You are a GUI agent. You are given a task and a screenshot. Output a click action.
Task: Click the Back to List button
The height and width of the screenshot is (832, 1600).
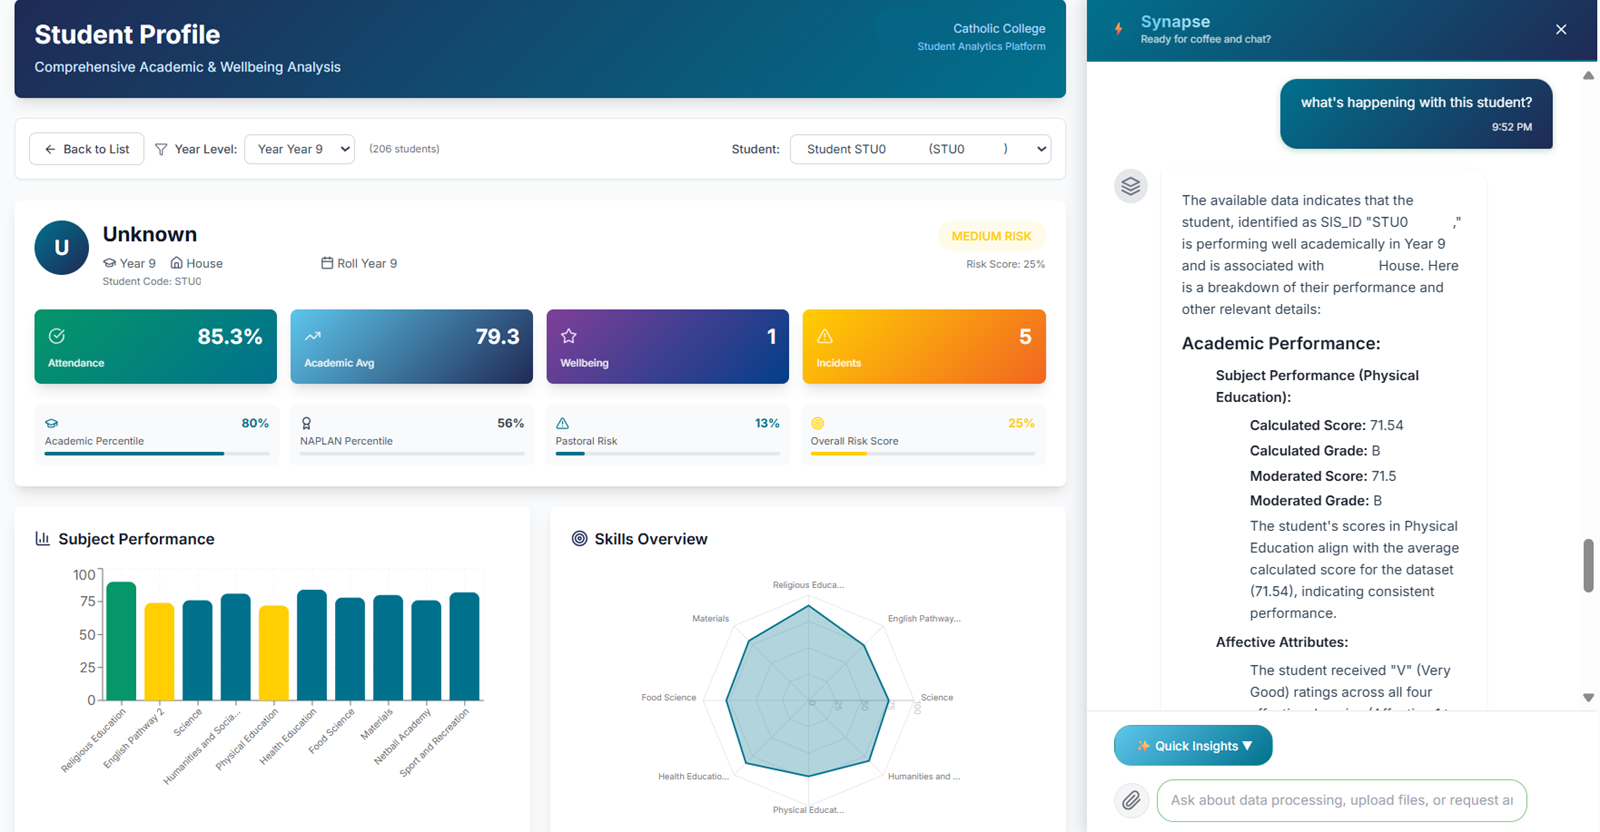(x=87, y=149)
